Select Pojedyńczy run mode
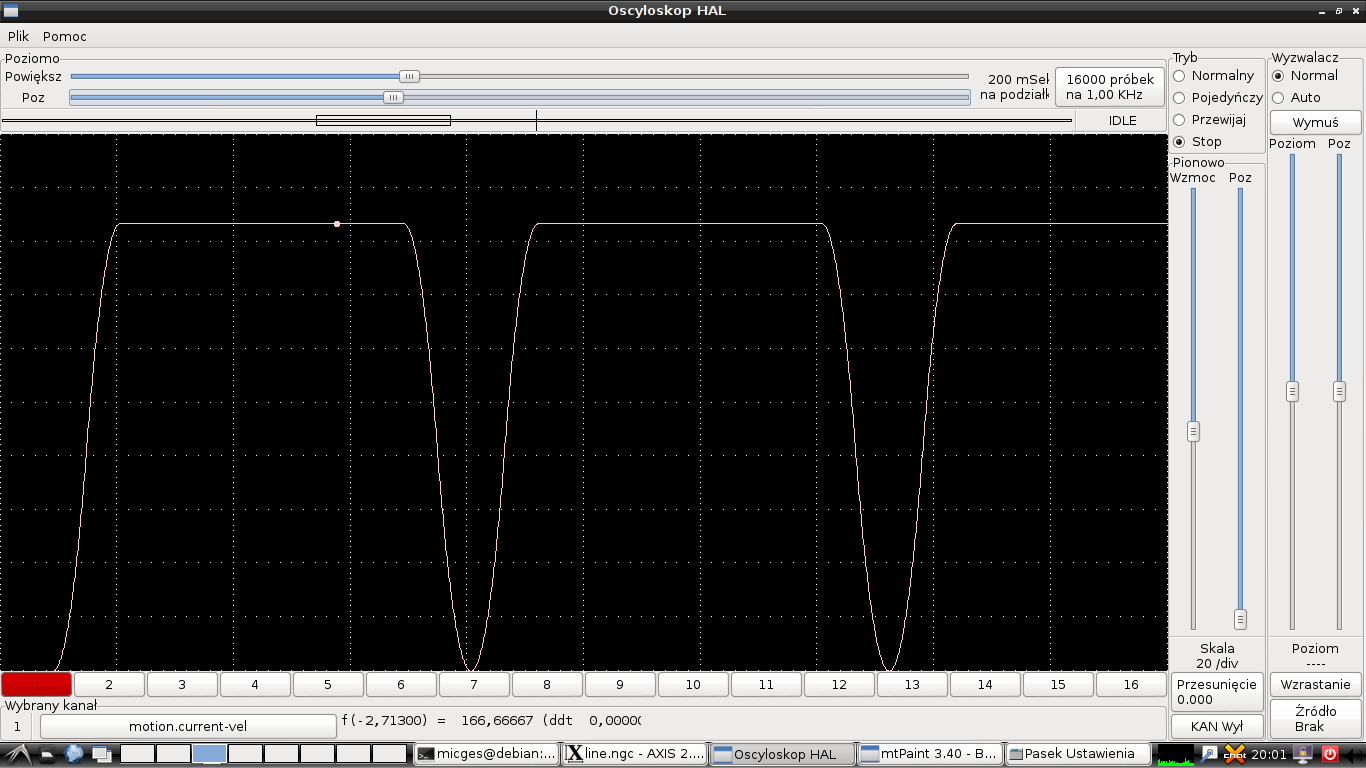 (x=1218, y=98)
